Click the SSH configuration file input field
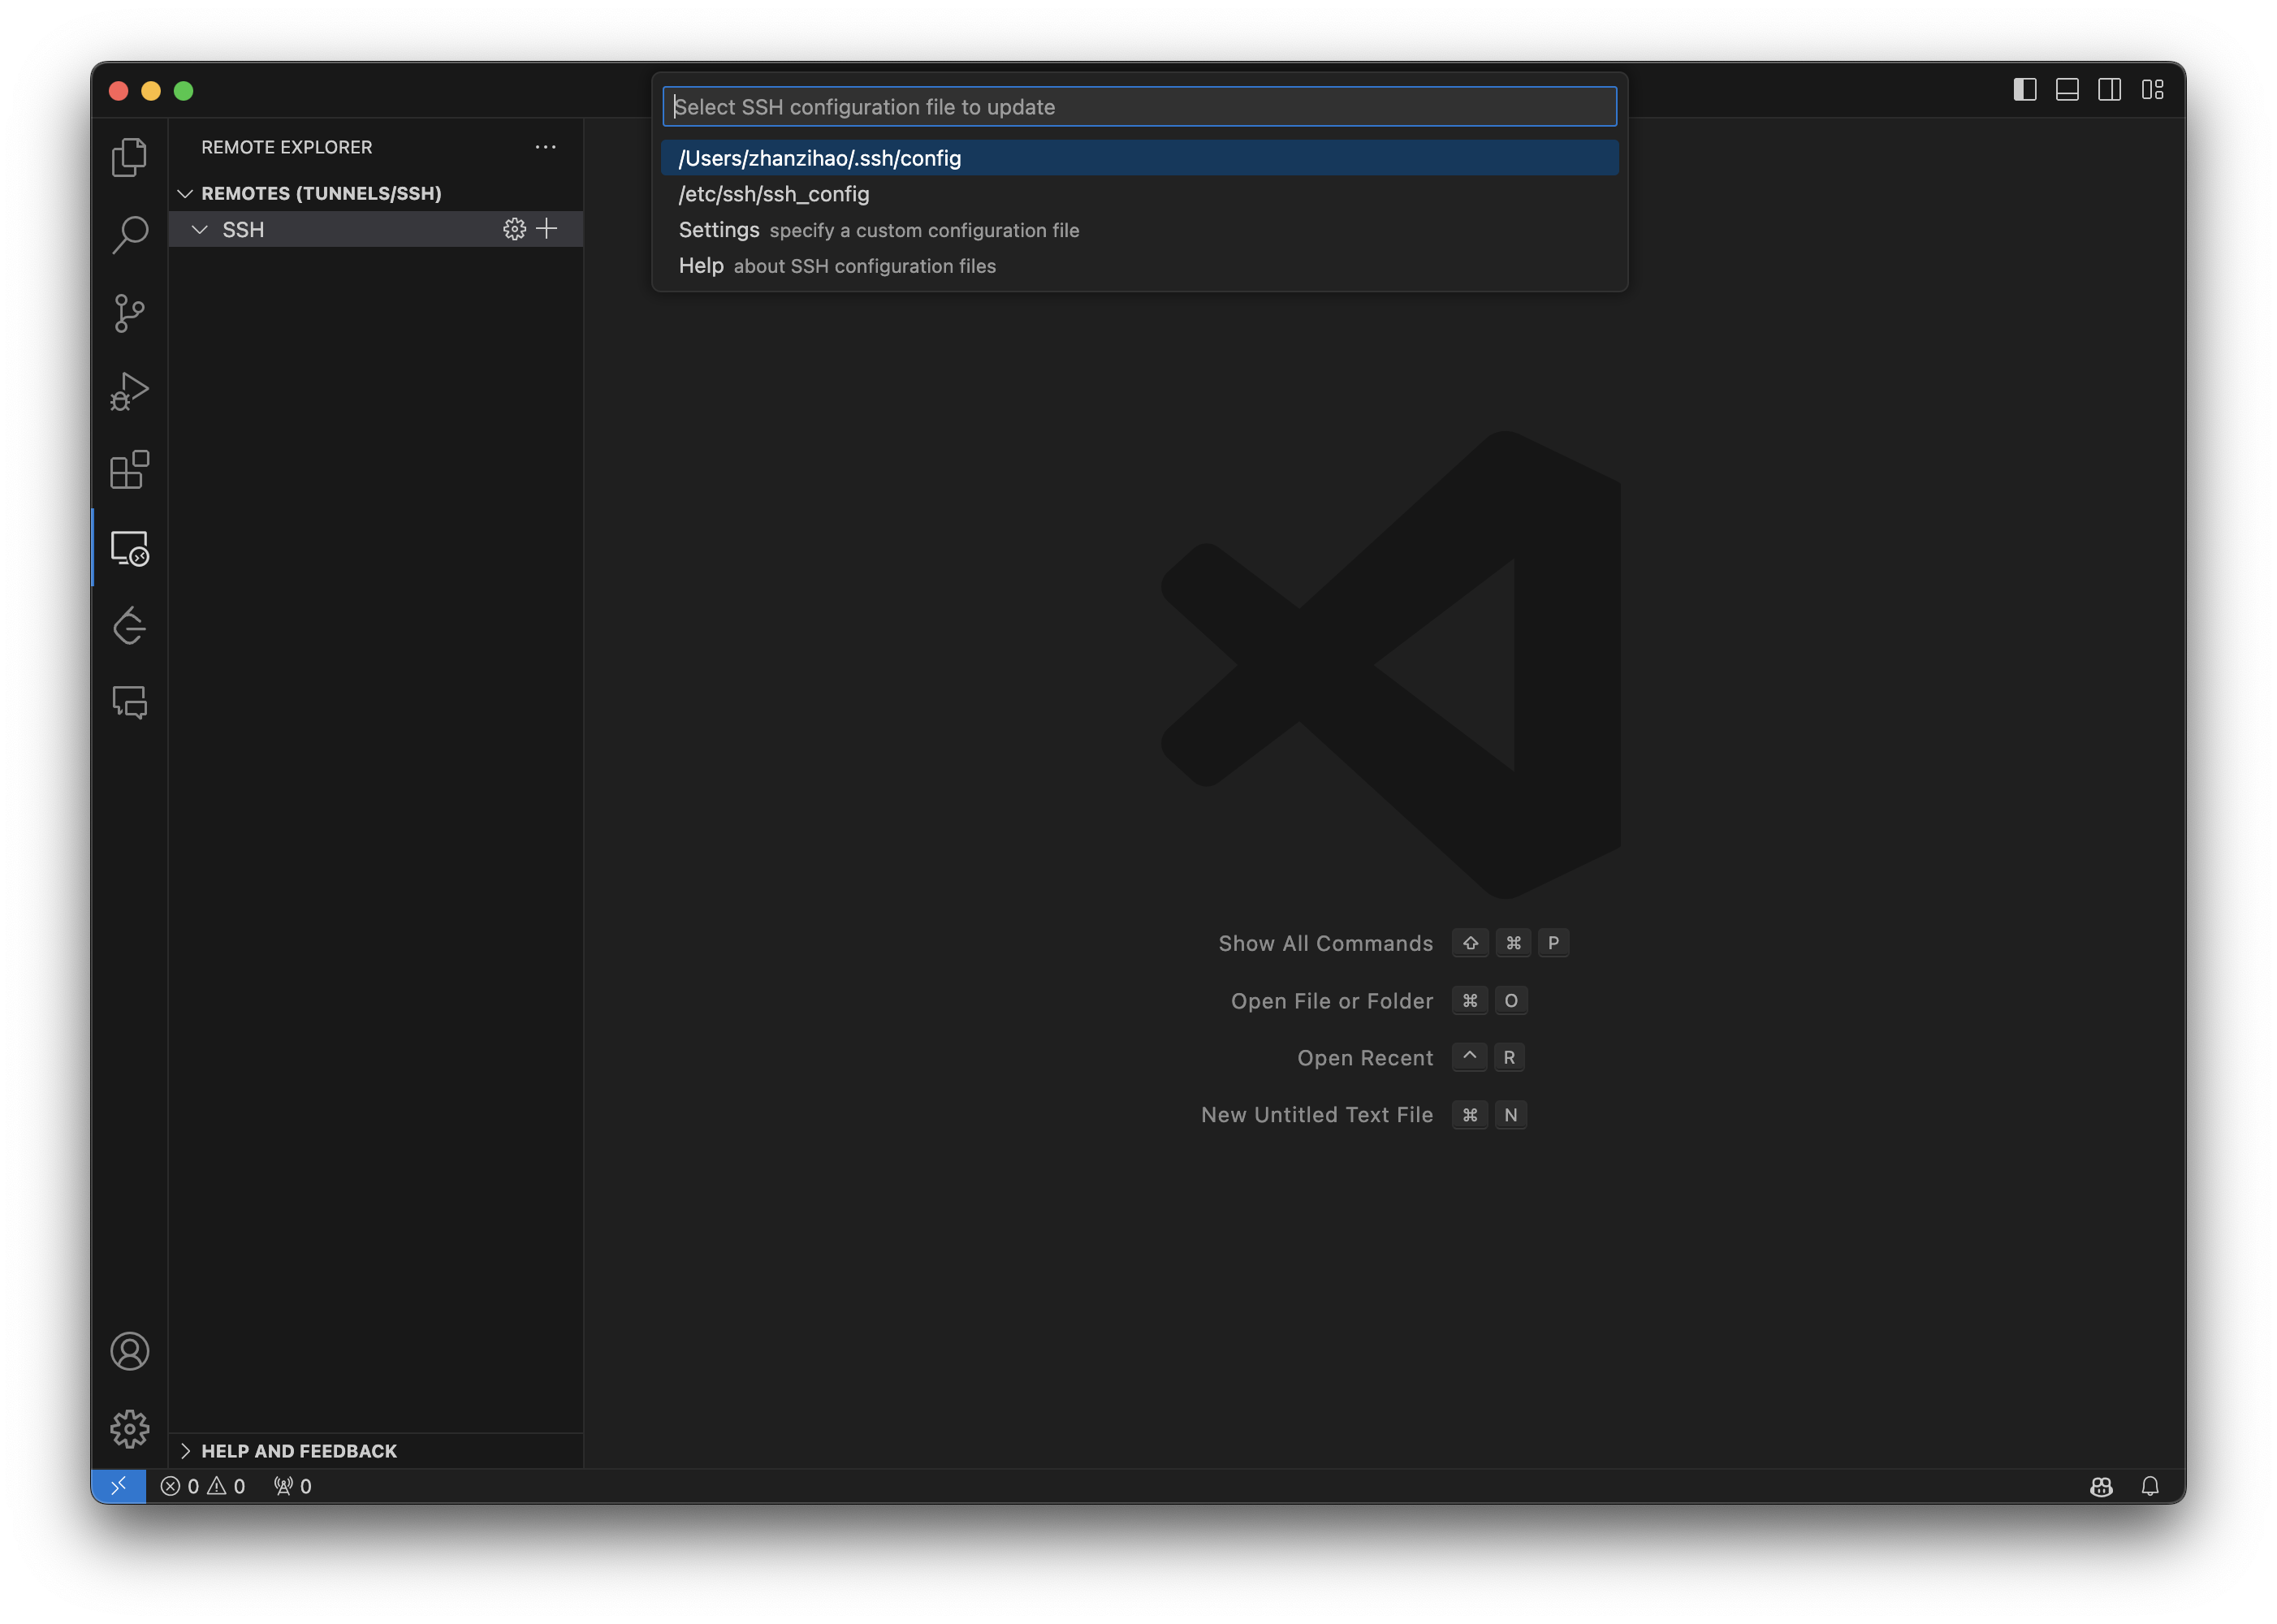The image size is (2277, 1624). point(1138,107)
